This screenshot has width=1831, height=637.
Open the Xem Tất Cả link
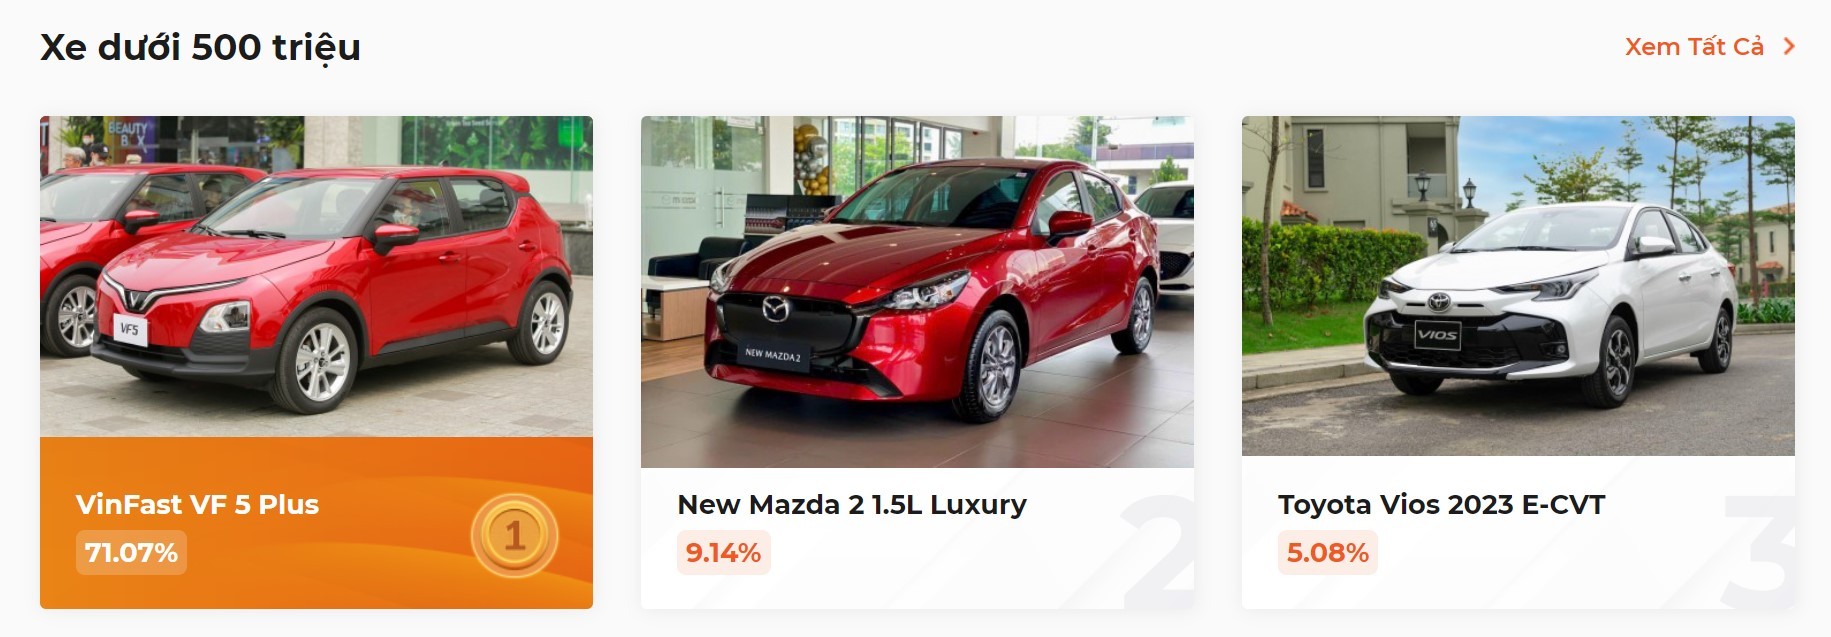click(1694, 47)
